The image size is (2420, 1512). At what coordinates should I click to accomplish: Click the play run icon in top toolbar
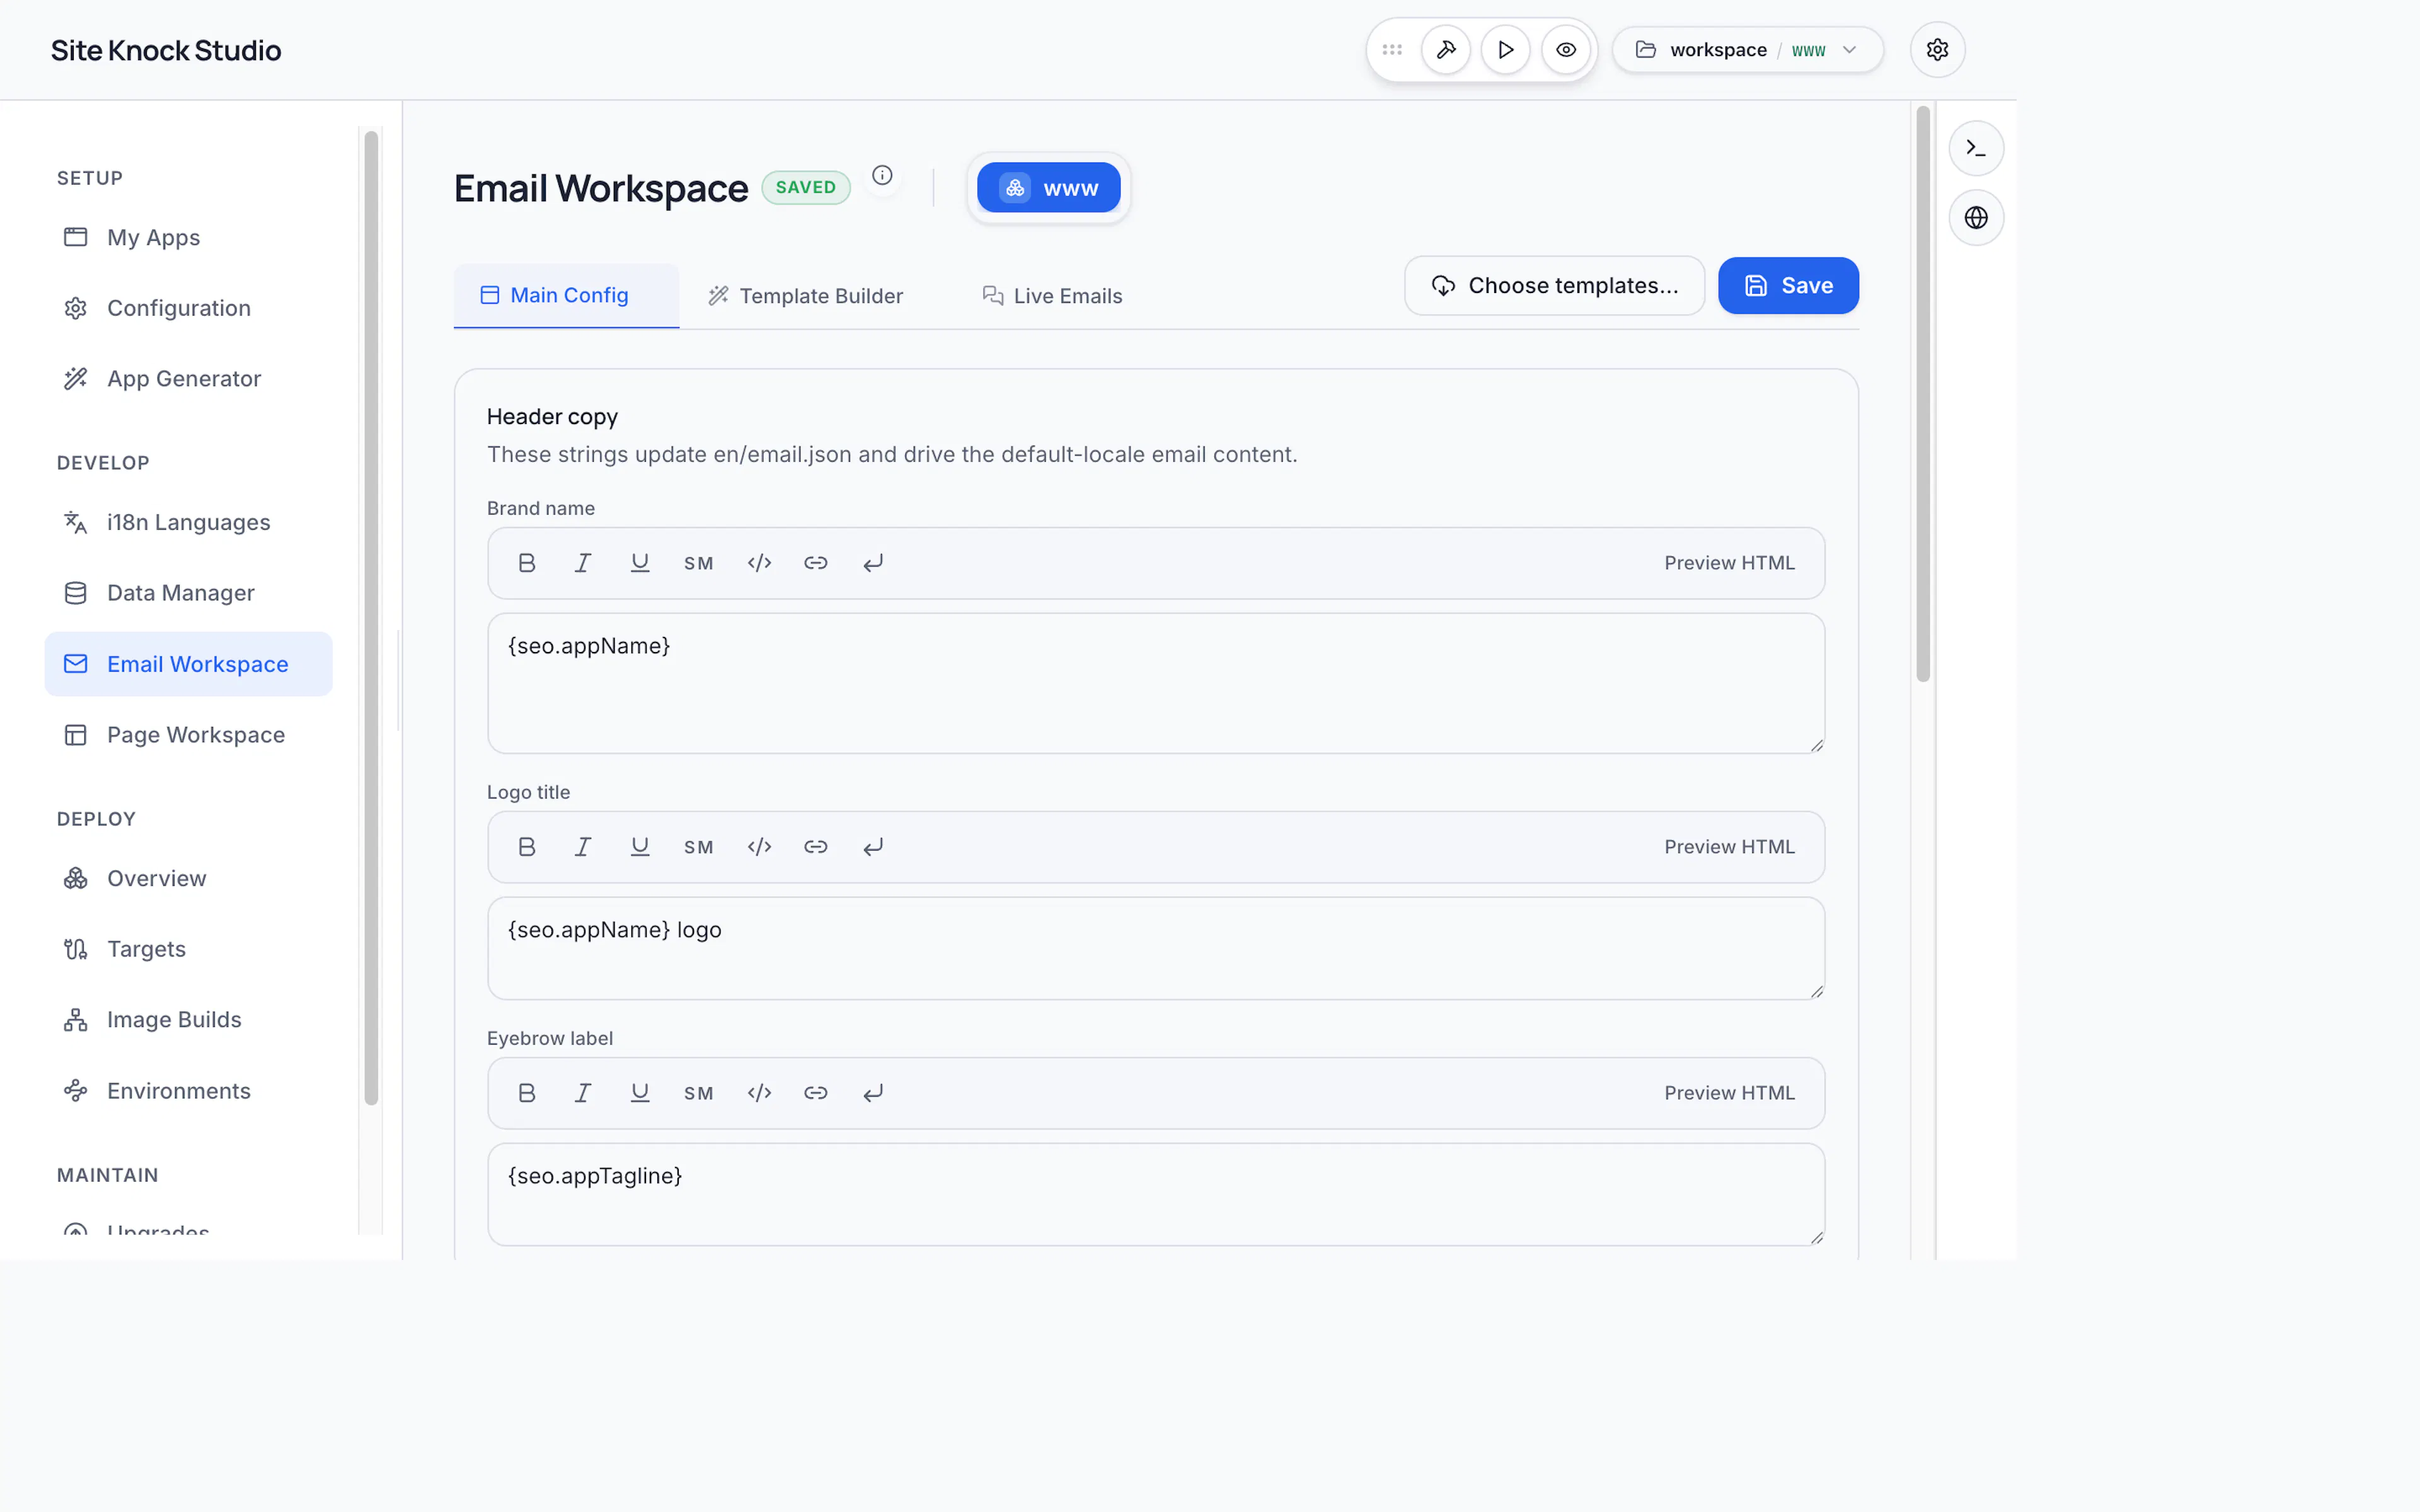tap(1506, 50)
